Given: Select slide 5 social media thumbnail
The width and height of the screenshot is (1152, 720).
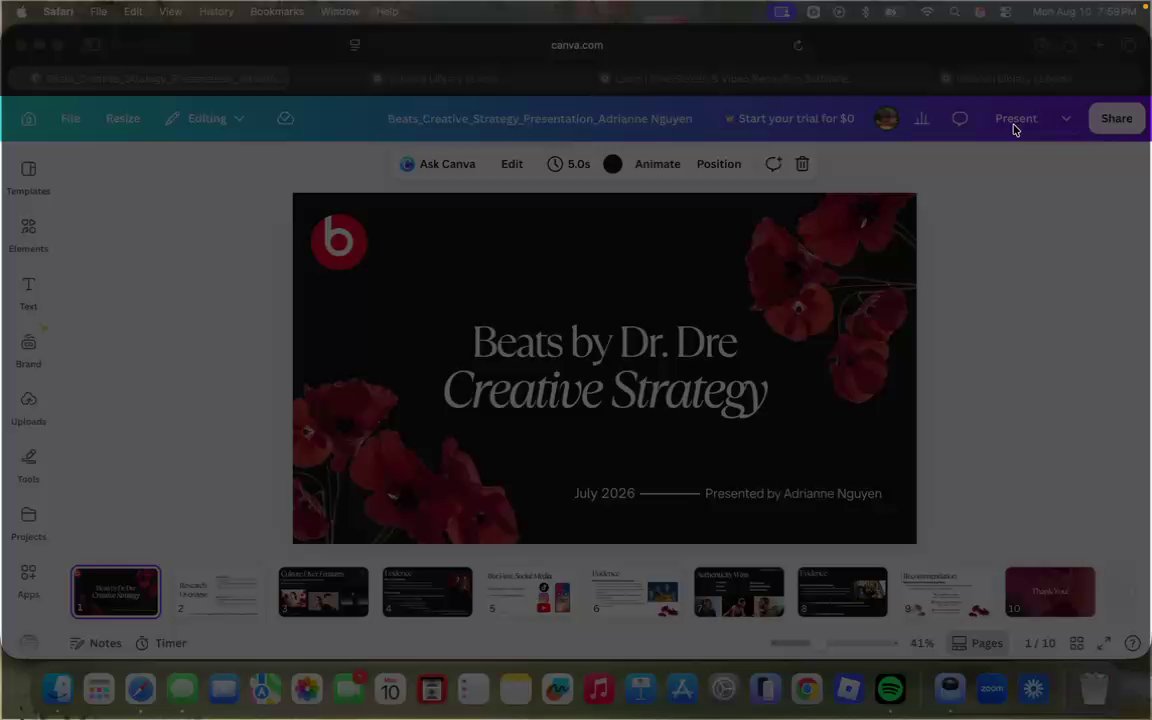Looking at the screenshot, I should click(530, 591).
